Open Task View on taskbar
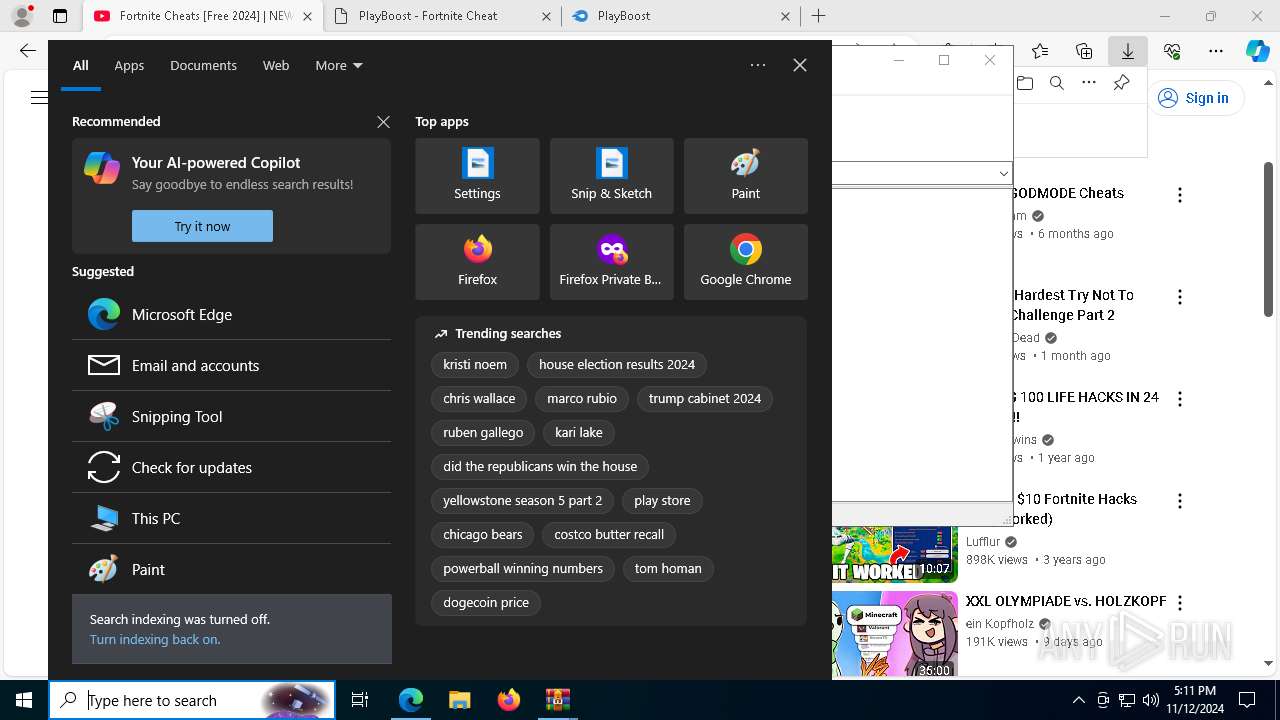The image size is (1280, 720). [x=360, y=700]
